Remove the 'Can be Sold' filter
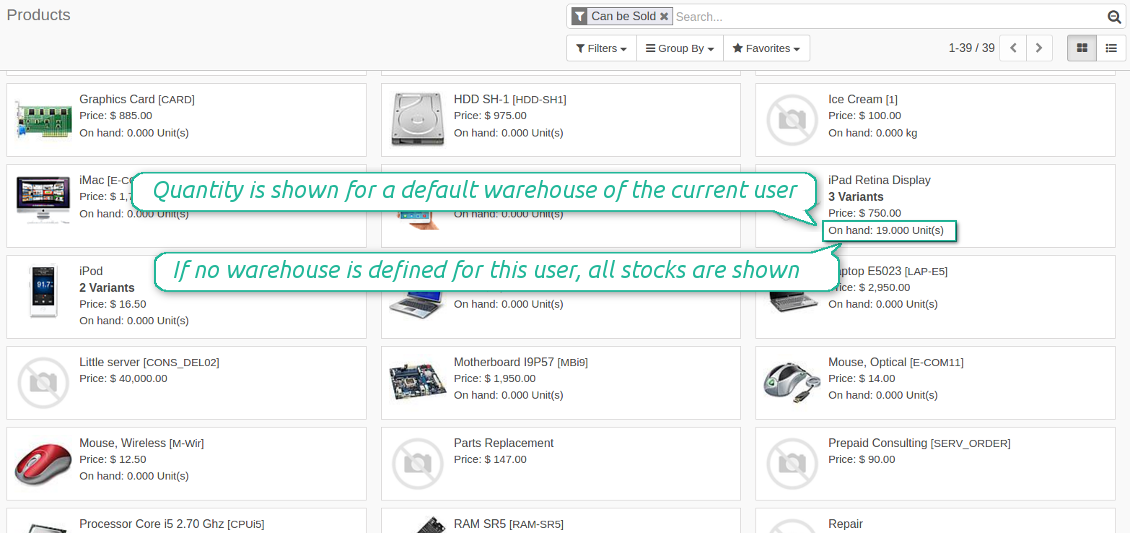The image size is (1130, 533). [x=664, y=16]
